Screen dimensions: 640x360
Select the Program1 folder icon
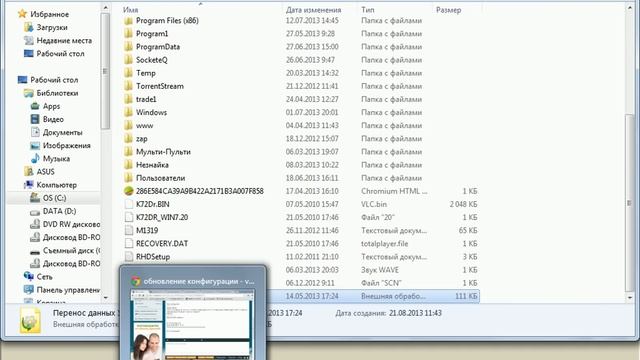tap(129, 33)
